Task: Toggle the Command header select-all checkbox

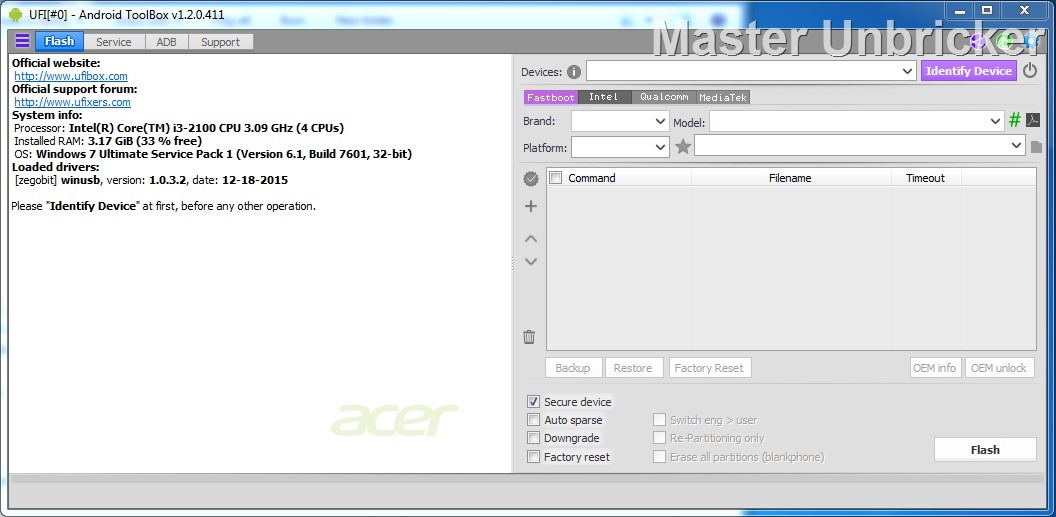Action: click(x=556, y=178)
